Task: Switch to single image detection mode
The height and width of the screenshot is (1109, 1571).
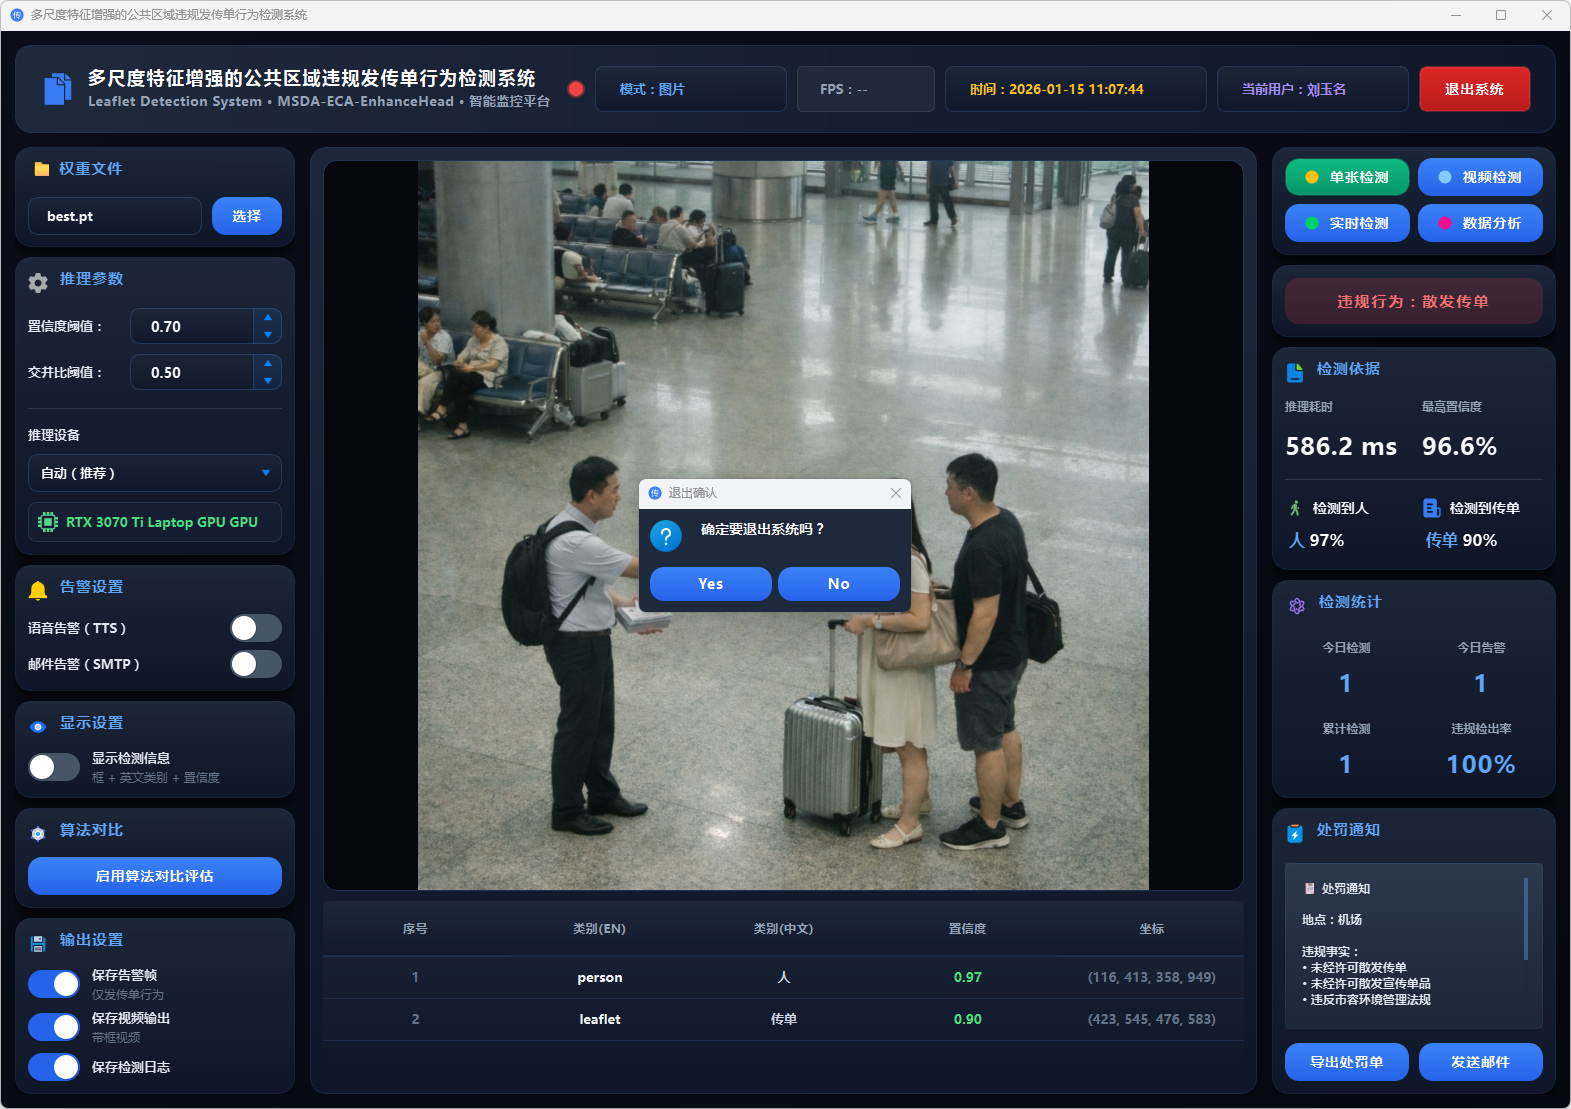Action: point(1346,177)
